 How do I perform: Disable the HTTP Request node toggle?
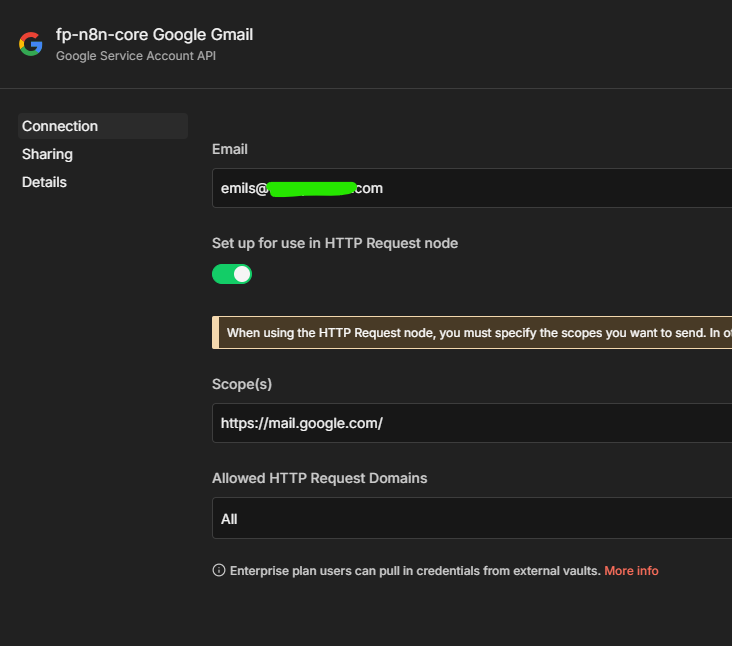coord(232,274)
